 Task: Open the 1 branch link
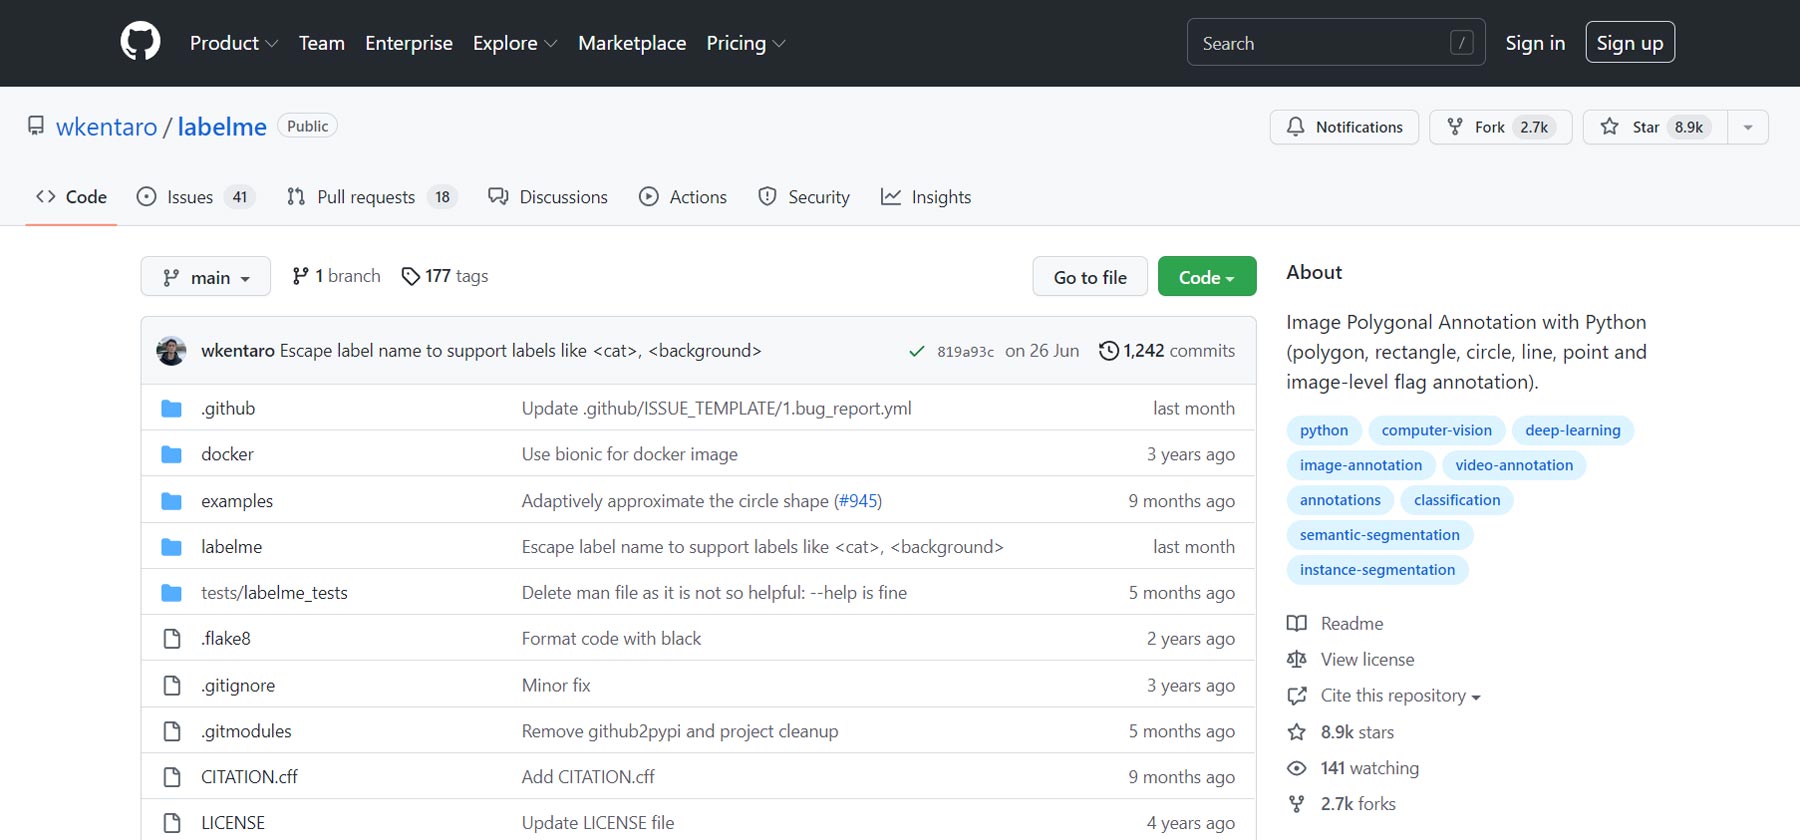336,276
